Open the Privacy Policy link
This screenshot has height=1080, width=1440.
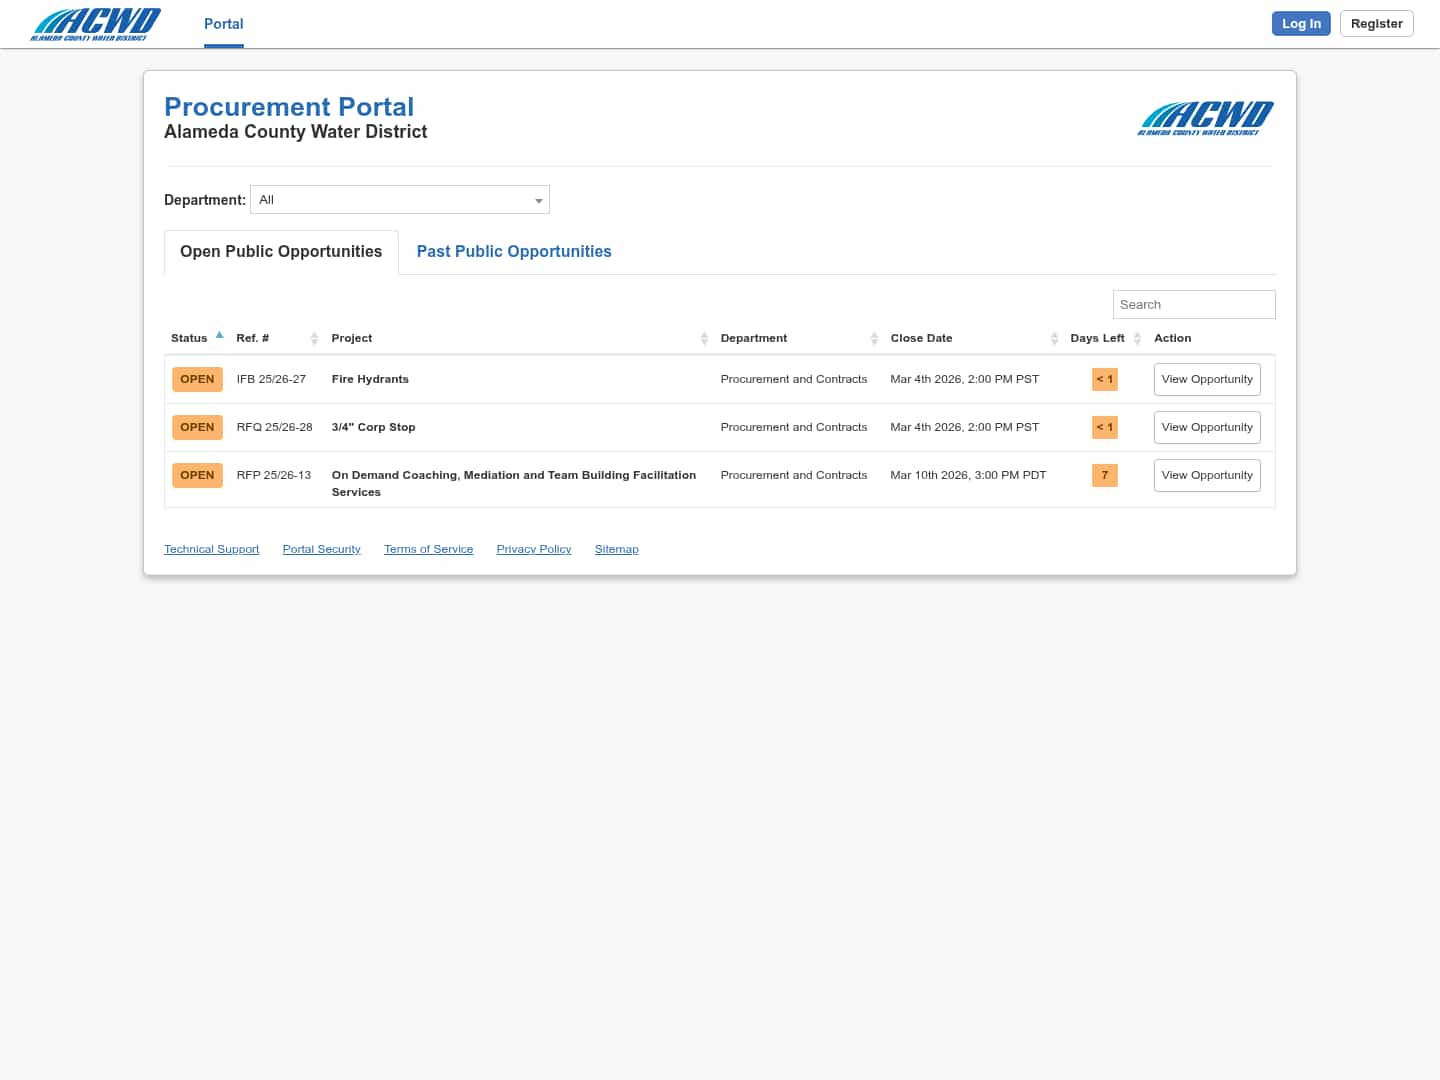pos(534,550)
